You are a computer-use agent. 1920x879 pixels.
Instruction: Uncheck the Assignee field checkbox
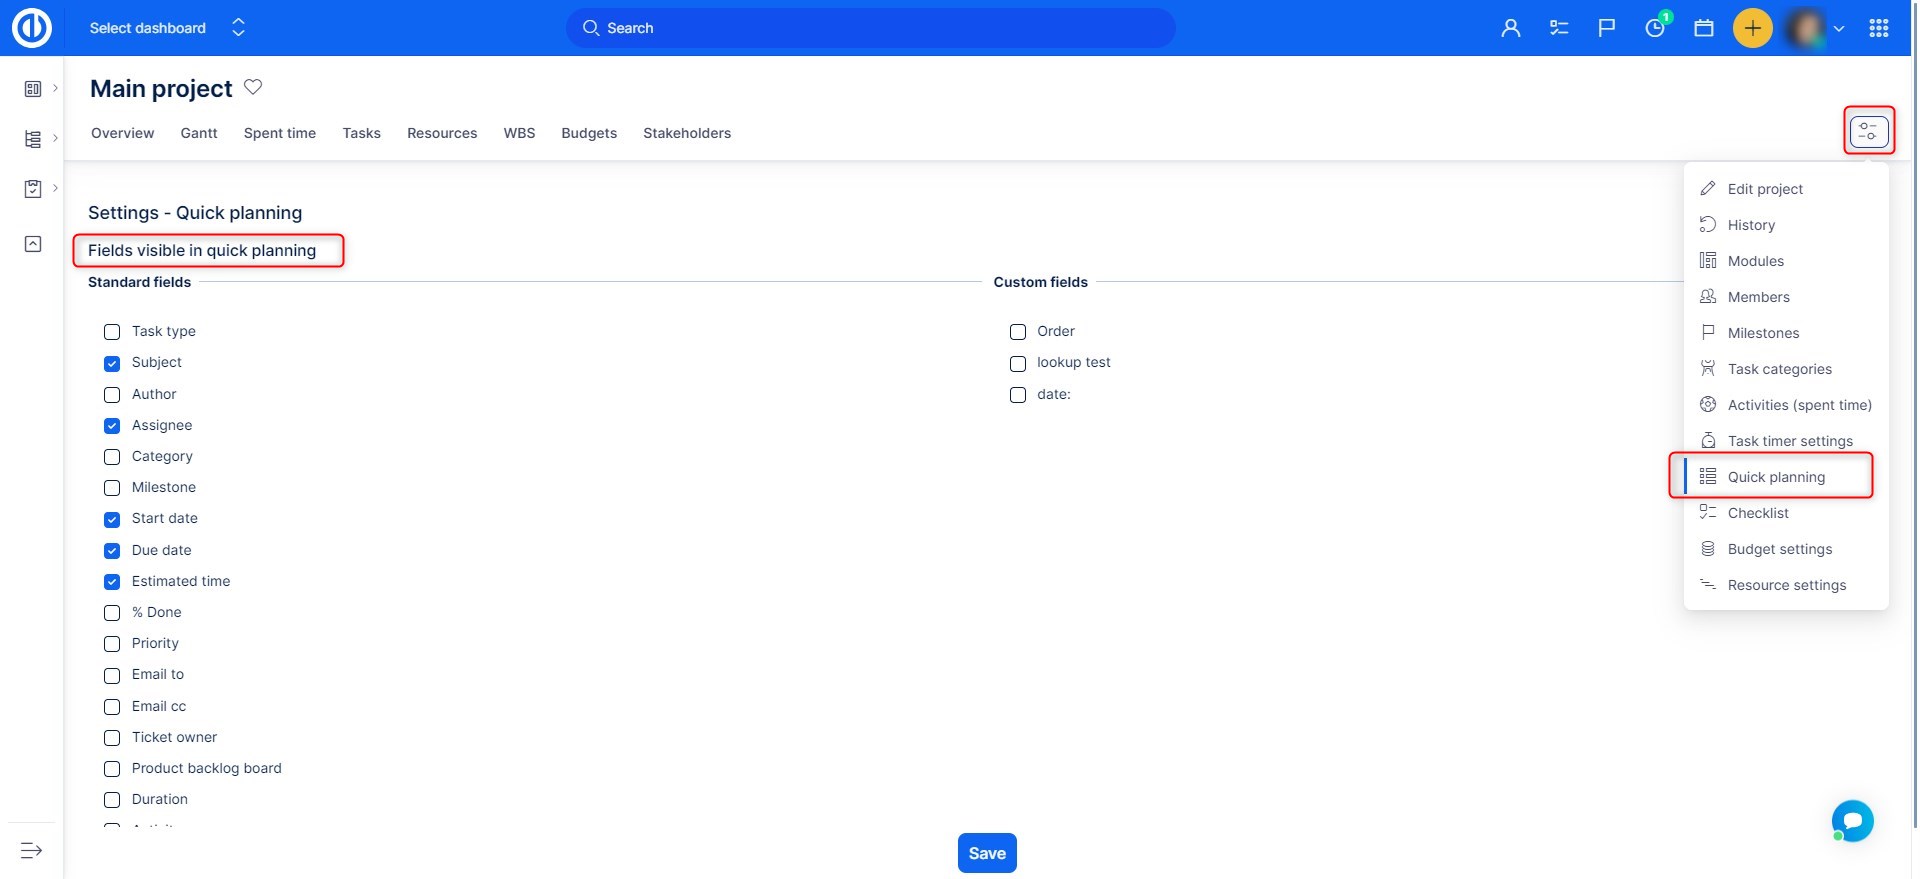(112, 426)
